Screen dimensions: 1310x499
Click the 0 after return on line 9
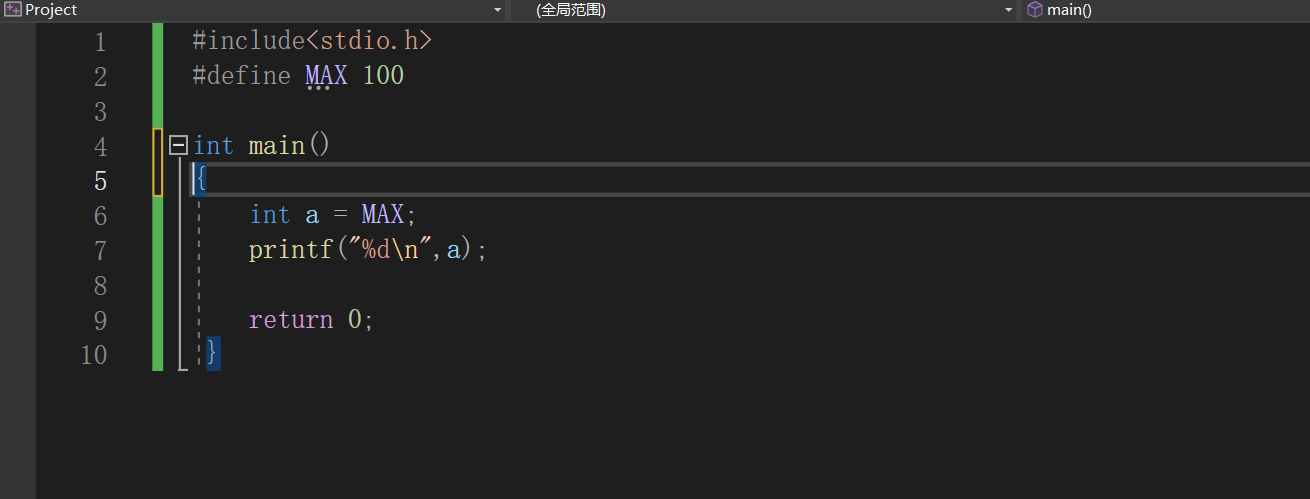pyautogui.click(x=354, y=320)
